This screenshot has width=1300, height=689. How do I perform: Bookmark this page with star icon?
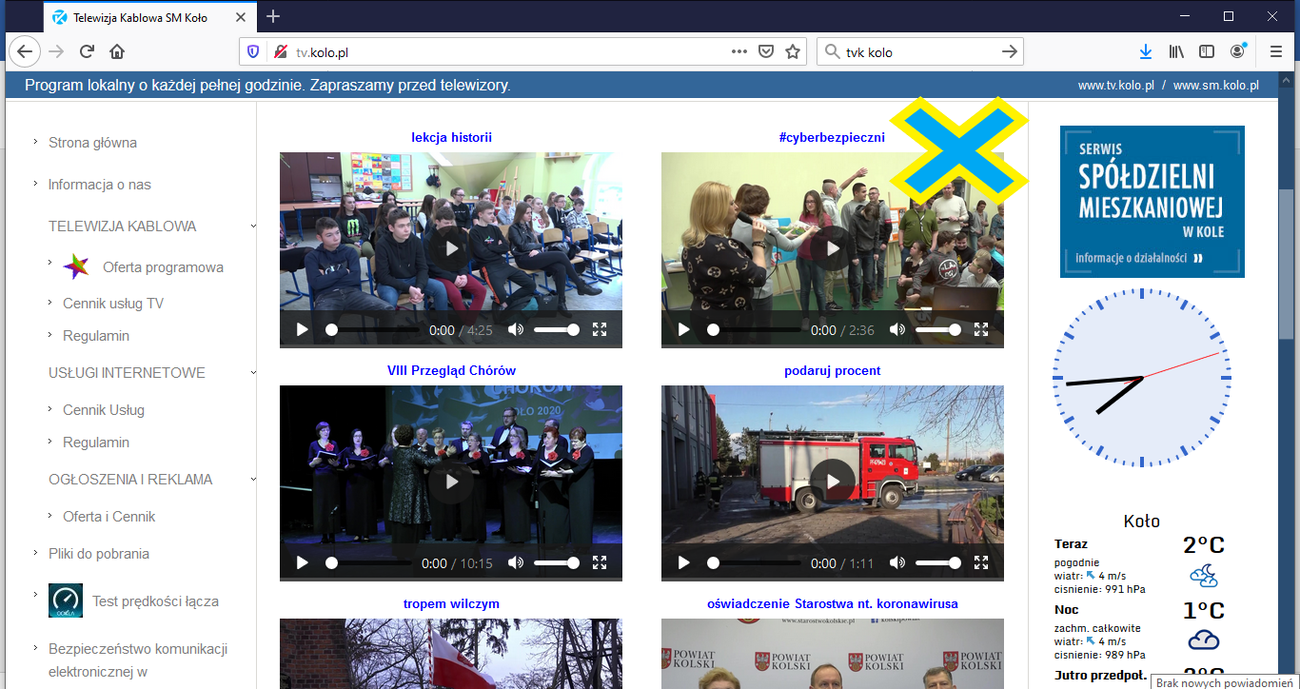point(793,51)
